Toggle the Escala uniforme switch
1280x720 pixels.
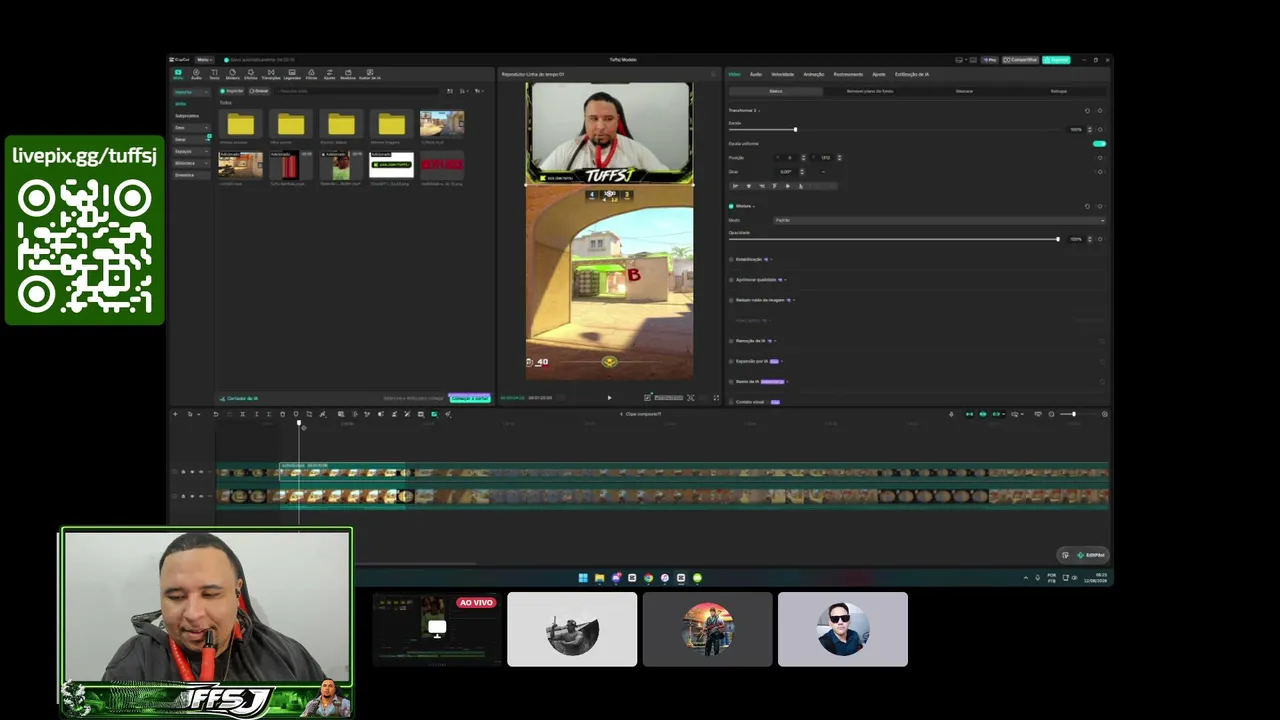(x=1099, y=144)
